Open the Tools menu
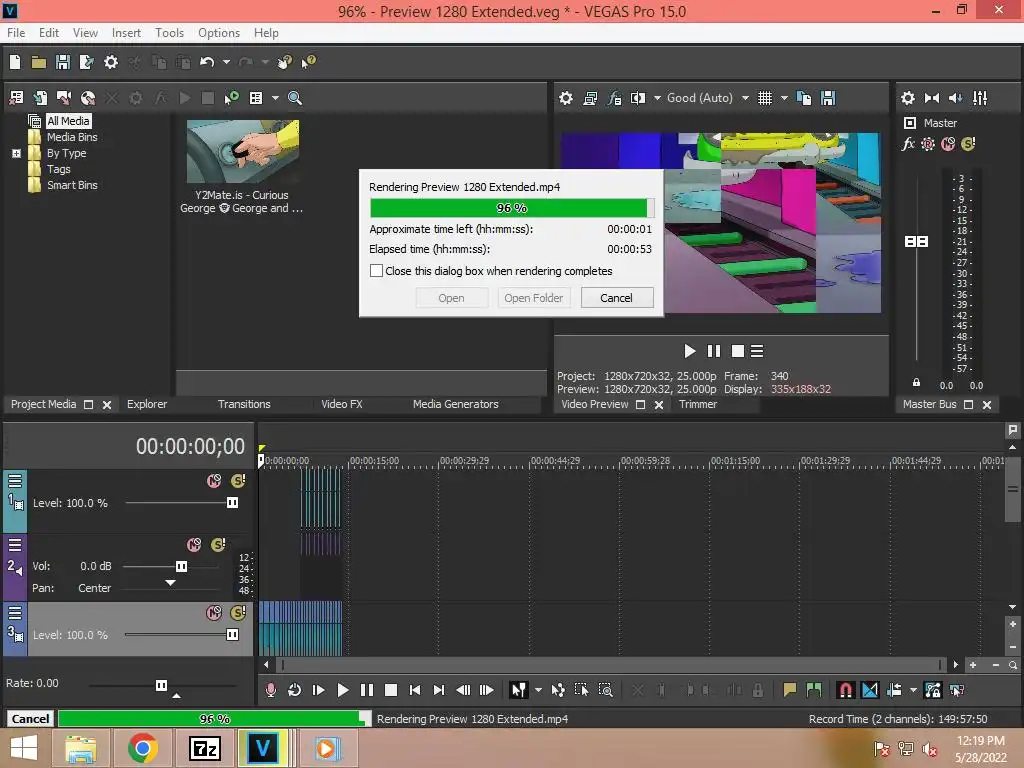 pos(169,33)
